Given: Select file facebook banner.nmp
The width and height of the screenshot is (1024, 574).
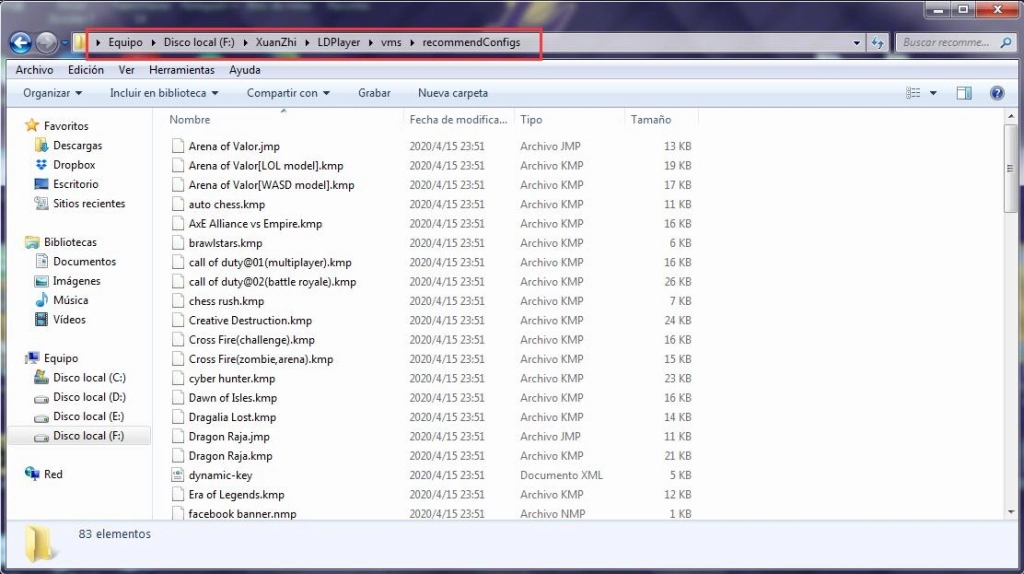Looking at the screenshot, I should [x=242, y=514].
